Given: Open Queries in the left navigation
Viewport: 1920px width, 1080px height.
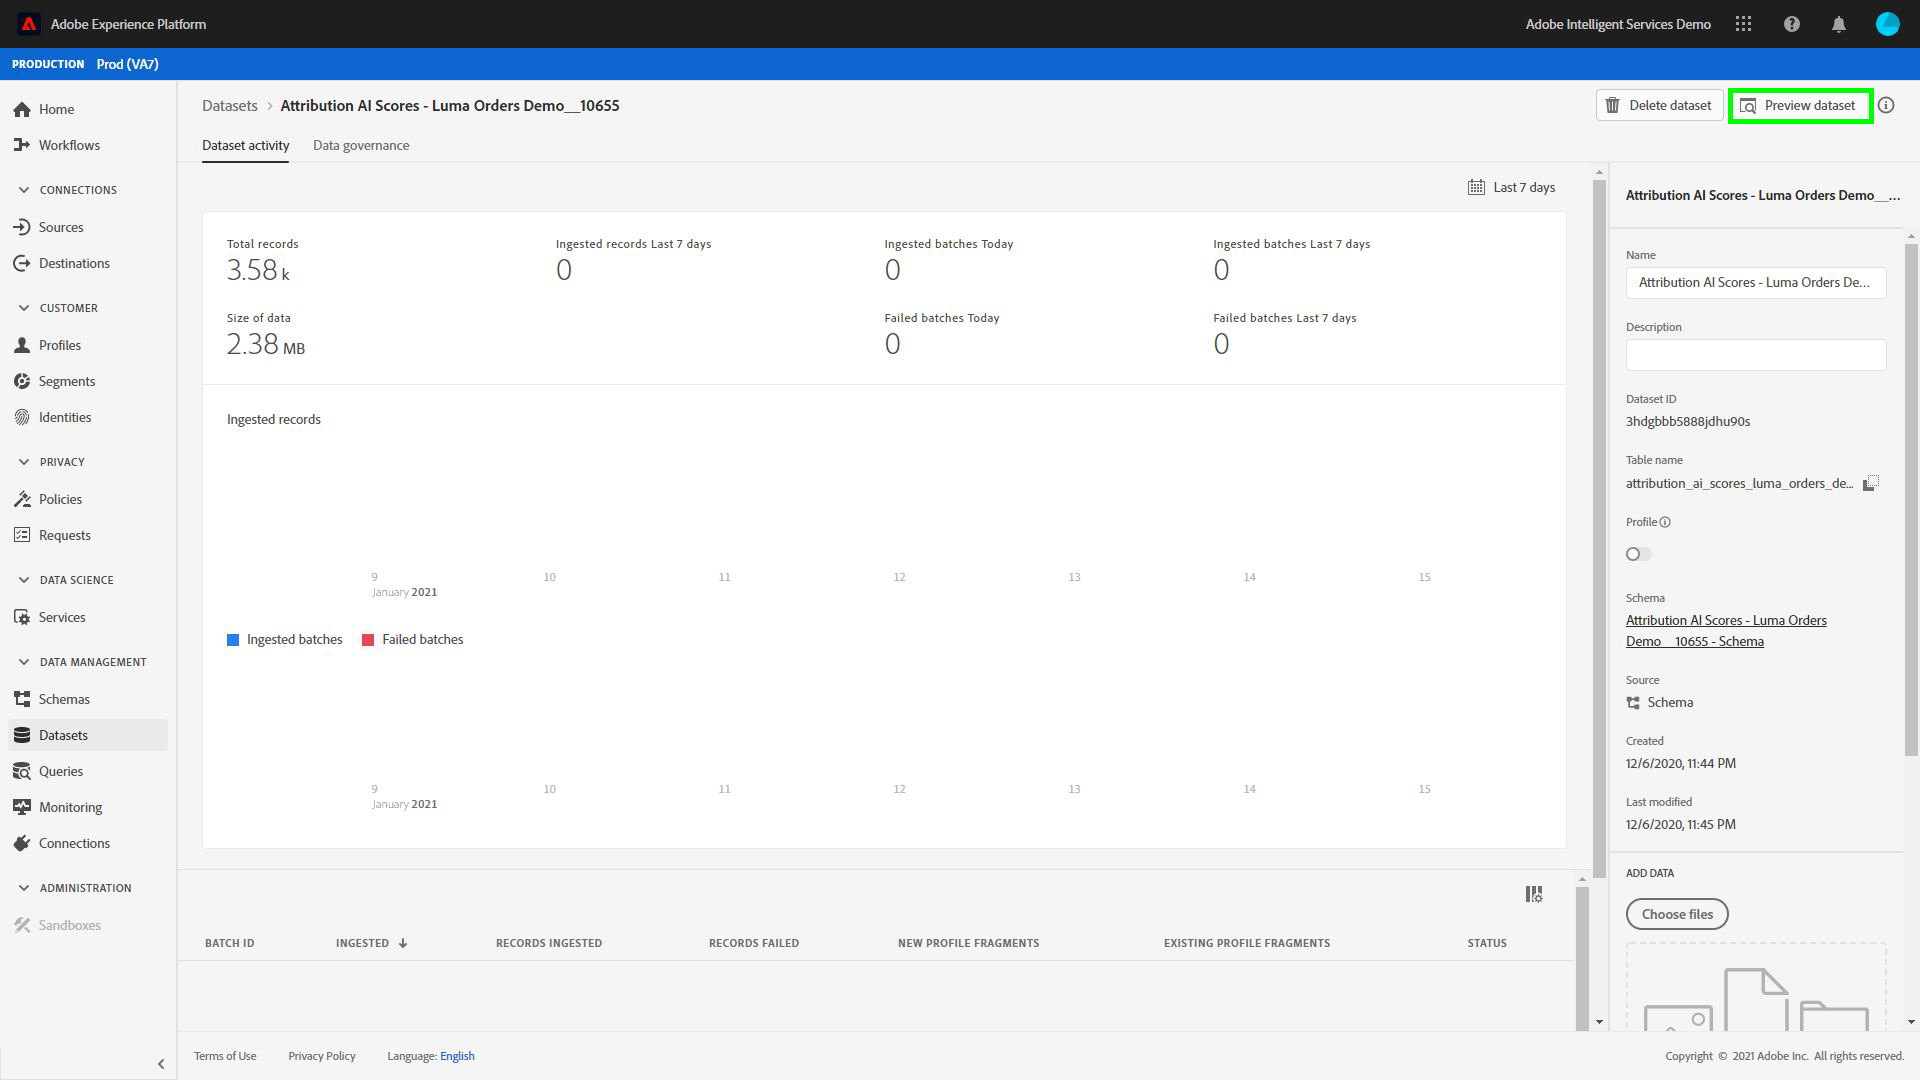Looking at the screenshot, I should [61, 771].
